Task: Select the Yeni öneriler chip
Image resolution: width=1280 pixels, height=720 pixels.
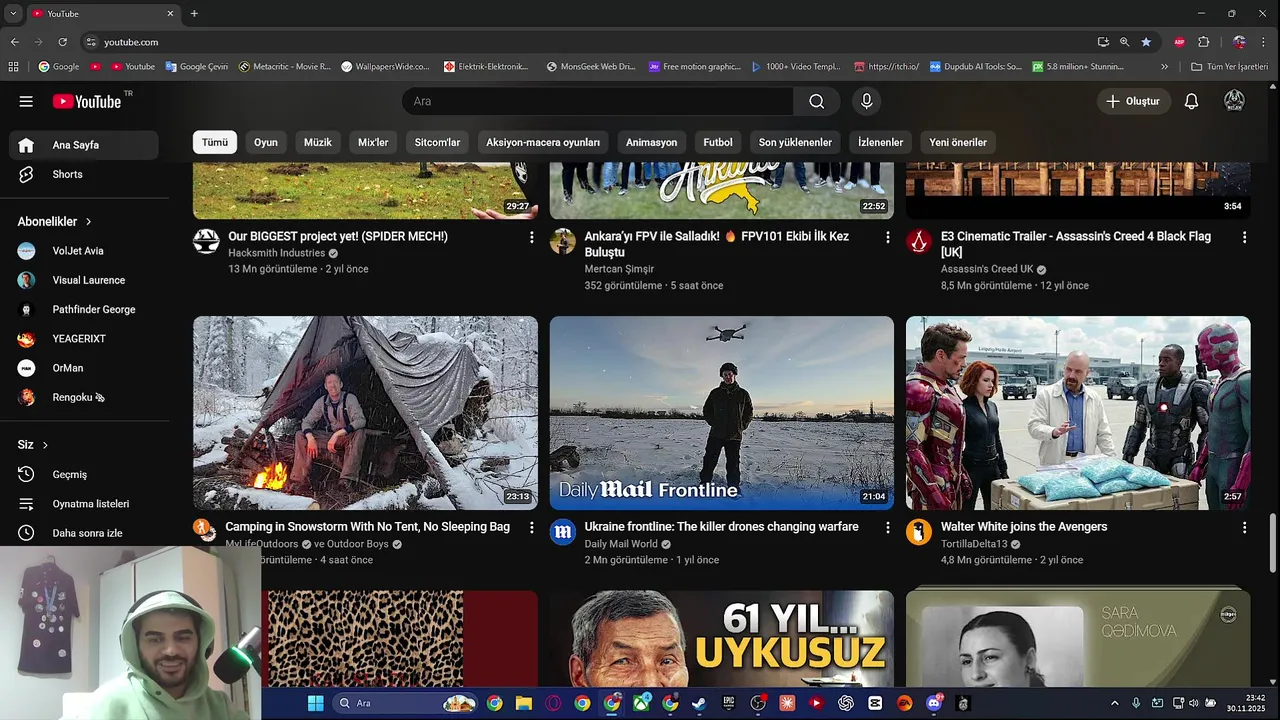Action: click(958, 142)
